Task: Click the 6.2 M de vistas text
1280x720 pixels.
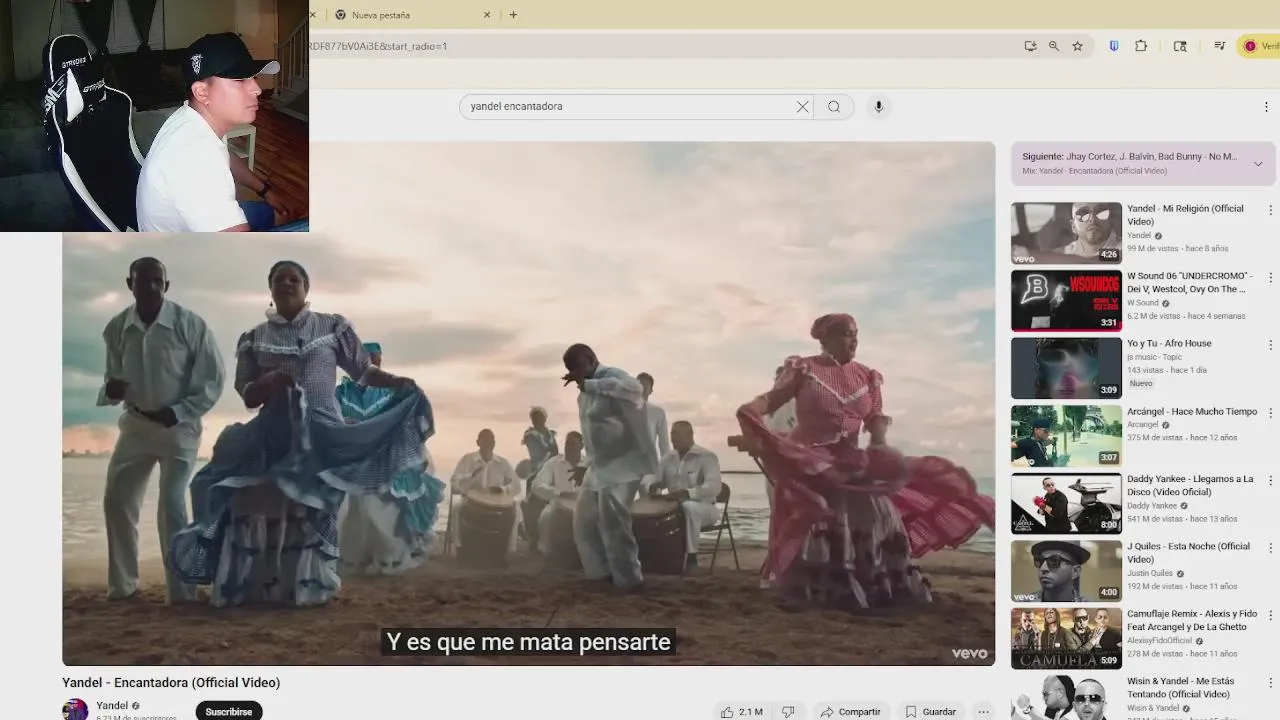Action: [x=1154, y=316]
